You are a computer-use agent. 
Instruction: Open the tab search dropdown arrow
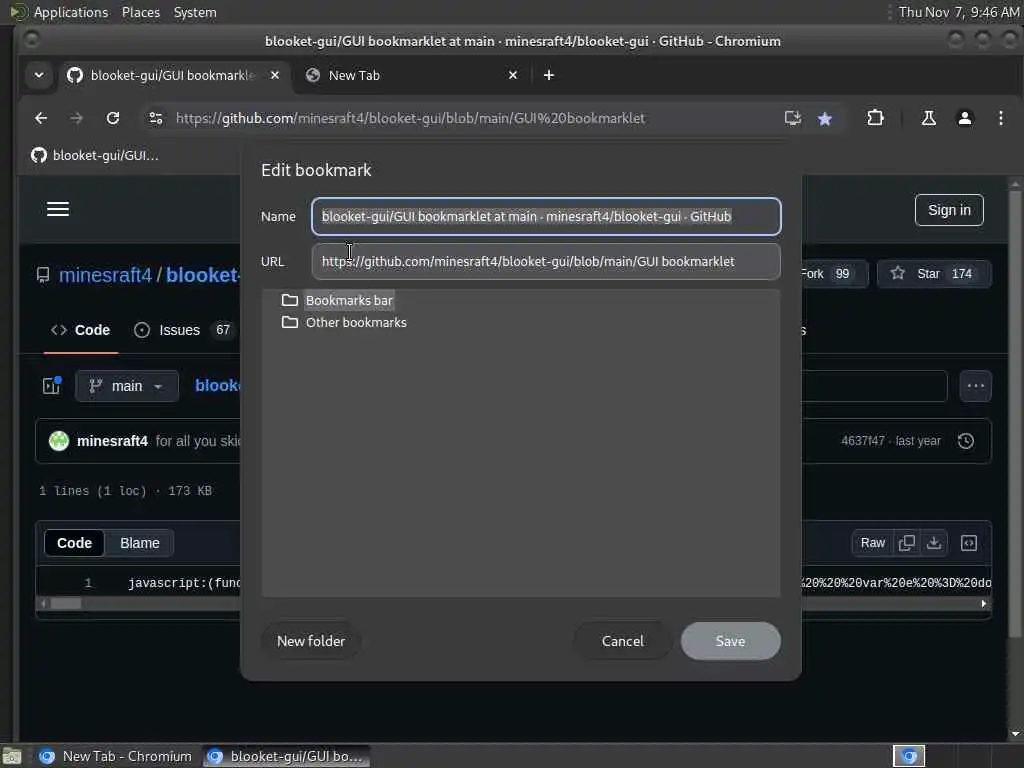[x=39, y=75]
